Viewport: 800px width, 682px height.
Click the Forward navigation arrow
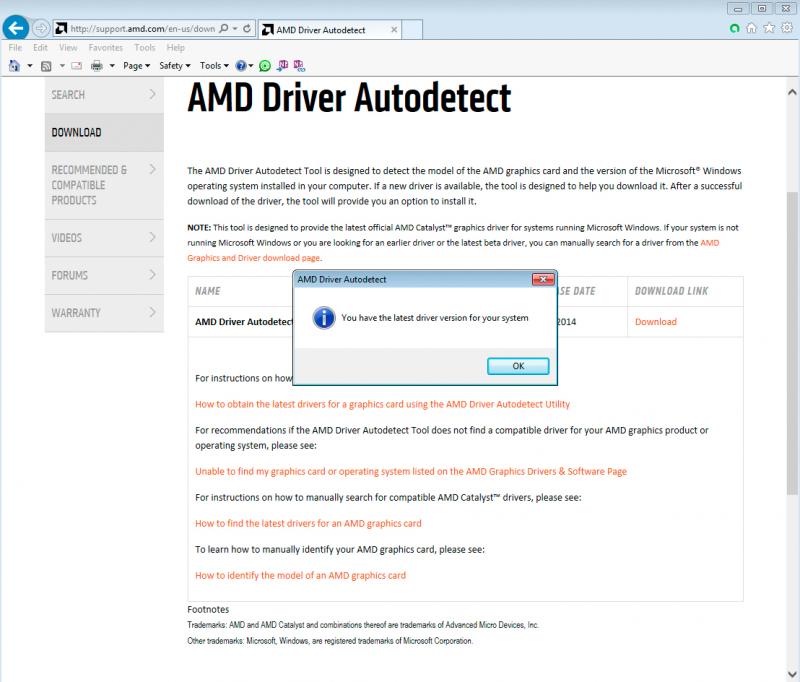41,28
